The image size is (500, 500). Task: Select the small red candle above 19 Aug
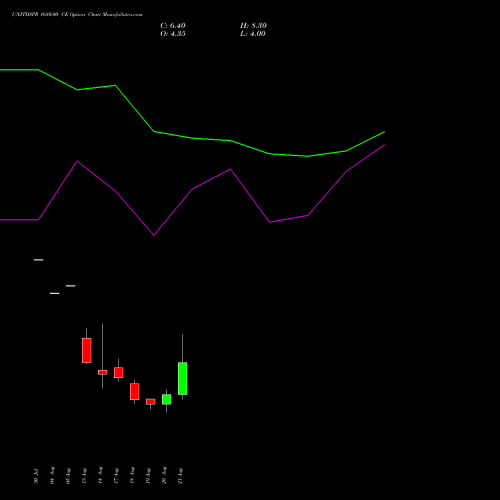pos(150,402)
